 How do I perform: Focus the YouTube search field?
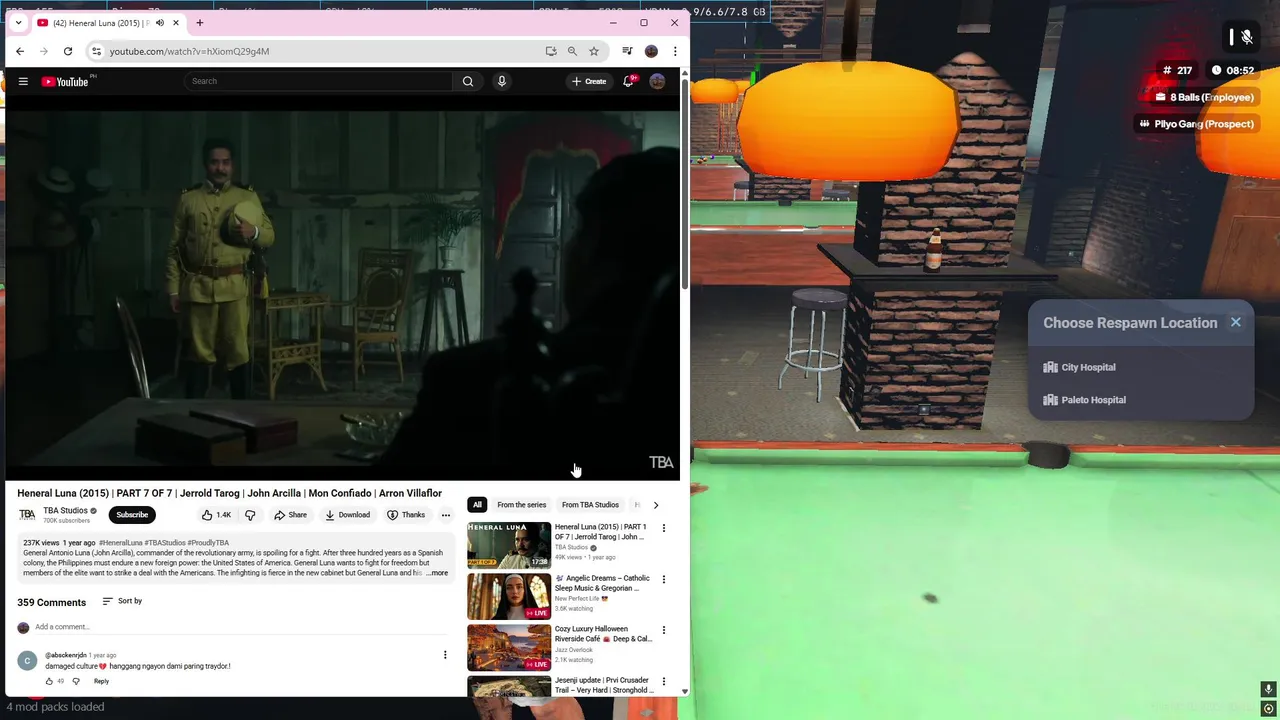click(320, 81)
